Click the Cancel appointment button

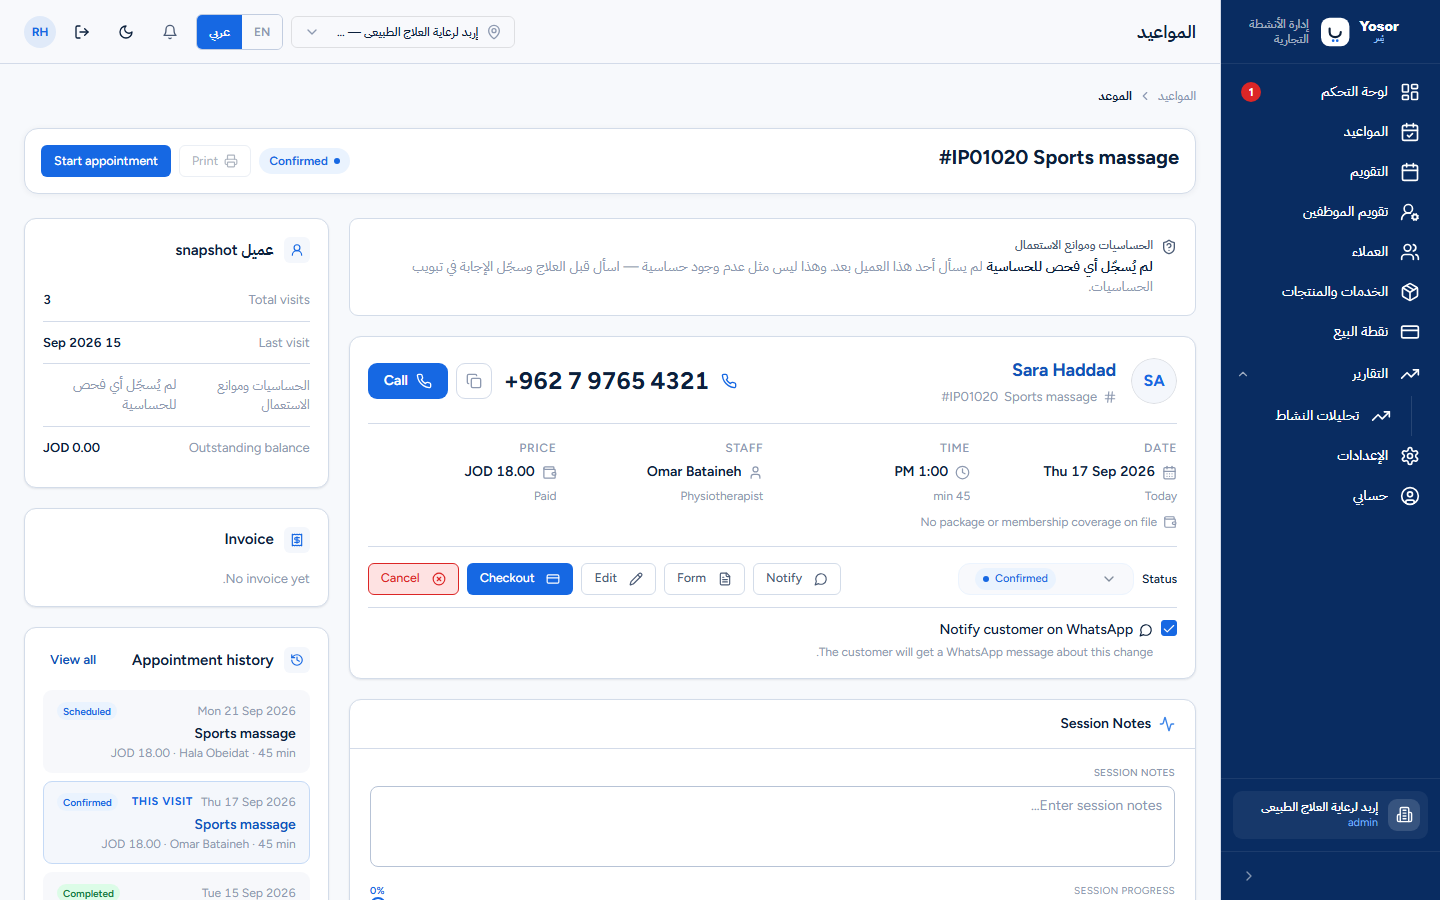(x=413, y=579)
